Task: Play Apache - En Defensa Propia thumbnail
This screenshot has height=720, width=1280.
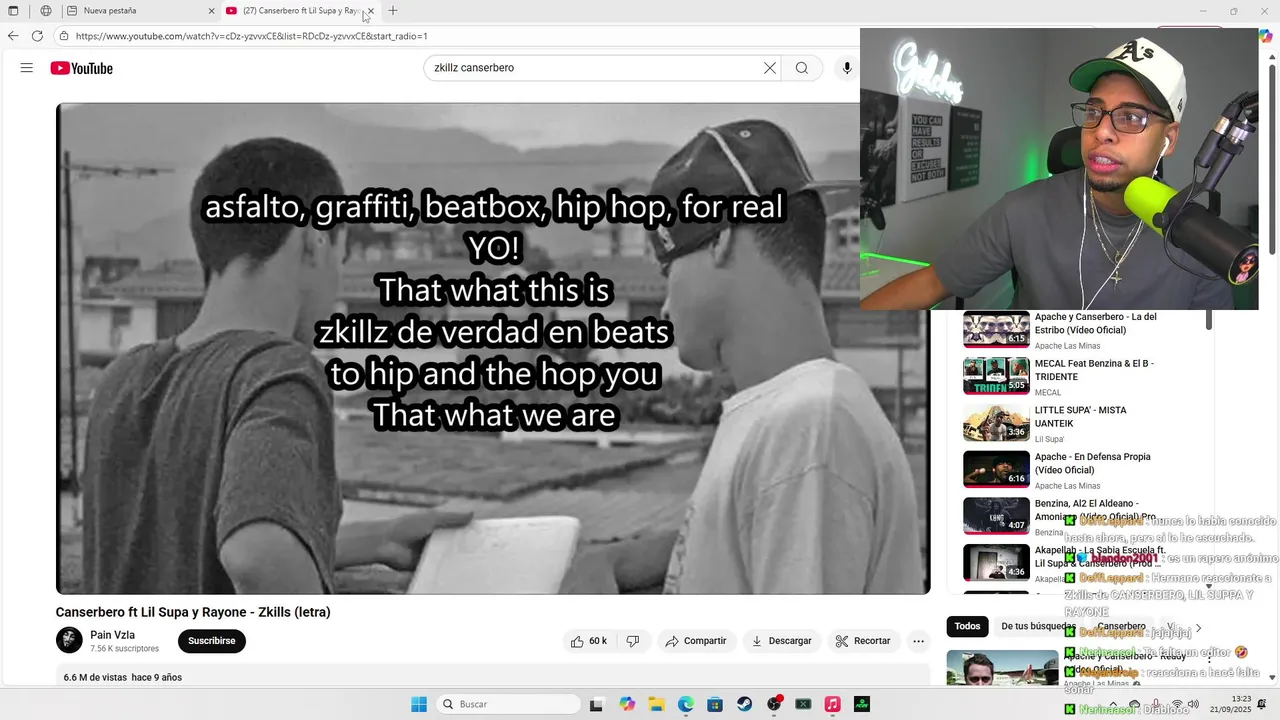Action: click(x=996, y=469)
